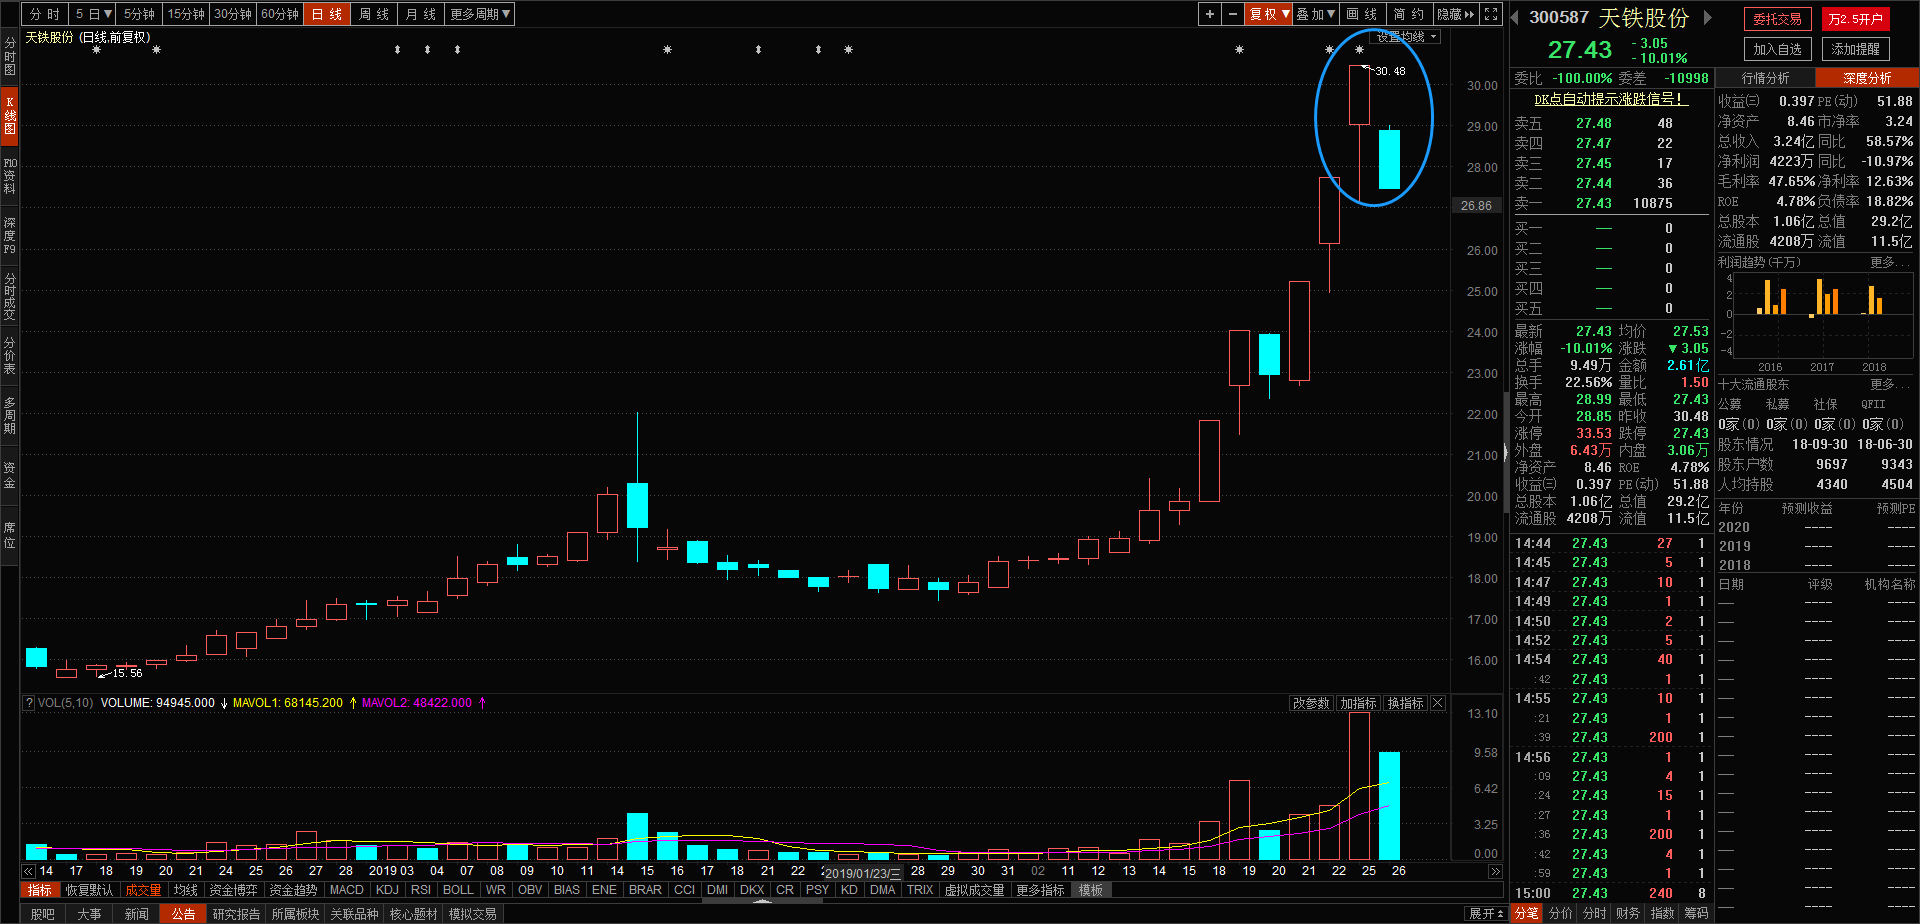Select BOLL indicator

[458, 890]
